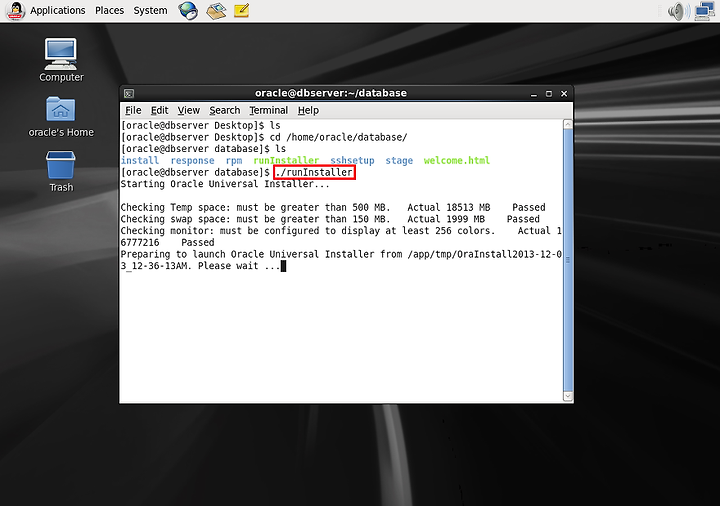Image resolution: width=720 pixels, height=506 pixels.
Task: Click the terminal scrollbar up arrow
Action: (x=568, y=124)
